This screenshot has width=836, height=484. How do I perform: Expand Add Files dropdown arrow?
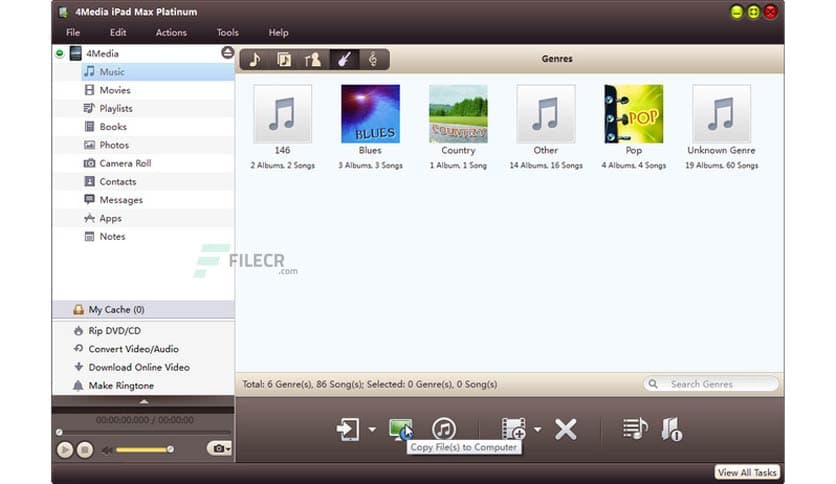coord(538,429)
